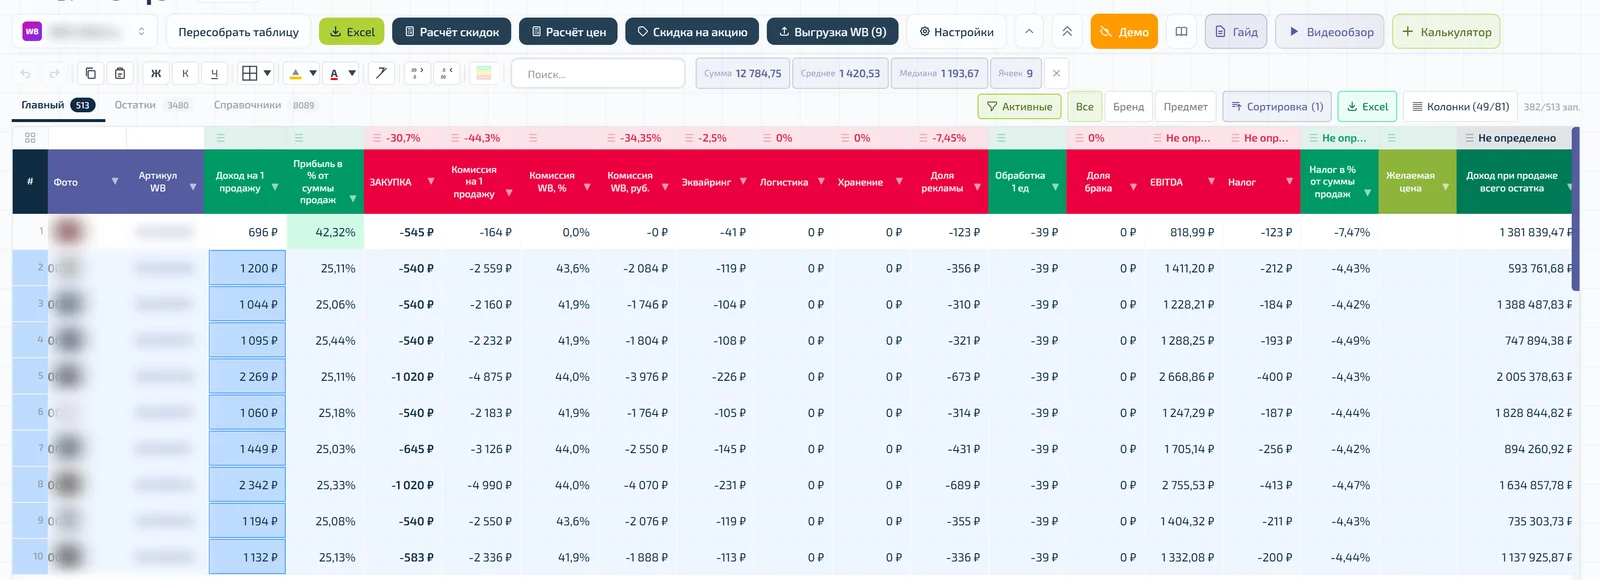Click the redo arrow icon
Screen dimensions: 1600x580
coord(55,73)
